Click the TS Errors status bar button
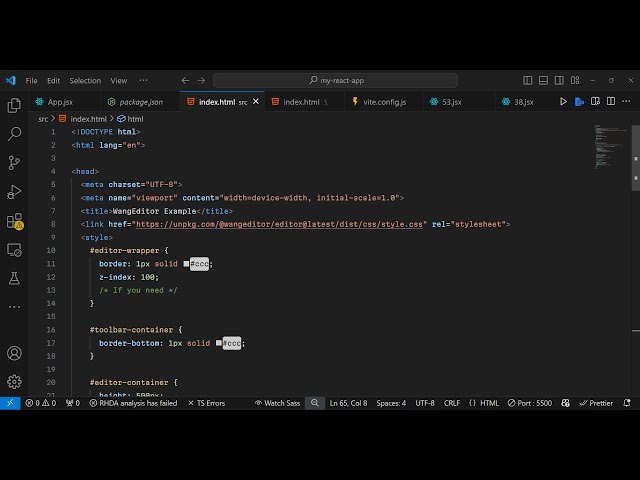The width and height of the screenshot is (640, 480). point(210,403)
